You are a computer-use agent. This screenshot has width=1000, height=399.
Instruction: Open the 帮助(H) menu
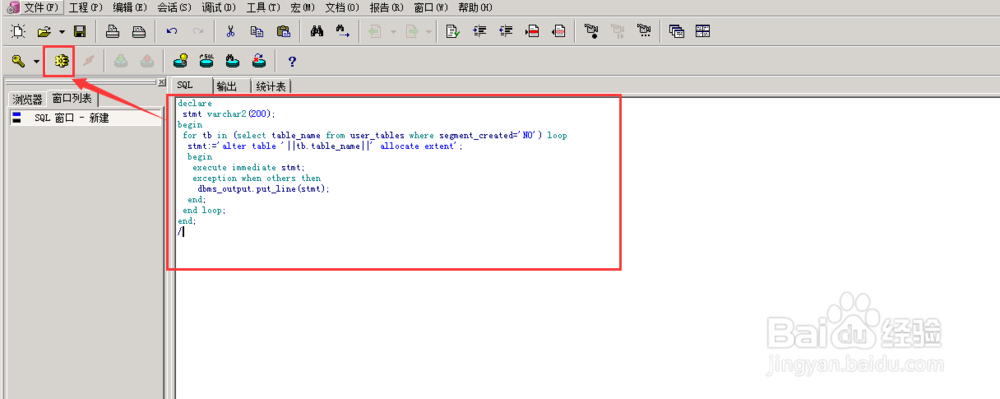(475, 8)
